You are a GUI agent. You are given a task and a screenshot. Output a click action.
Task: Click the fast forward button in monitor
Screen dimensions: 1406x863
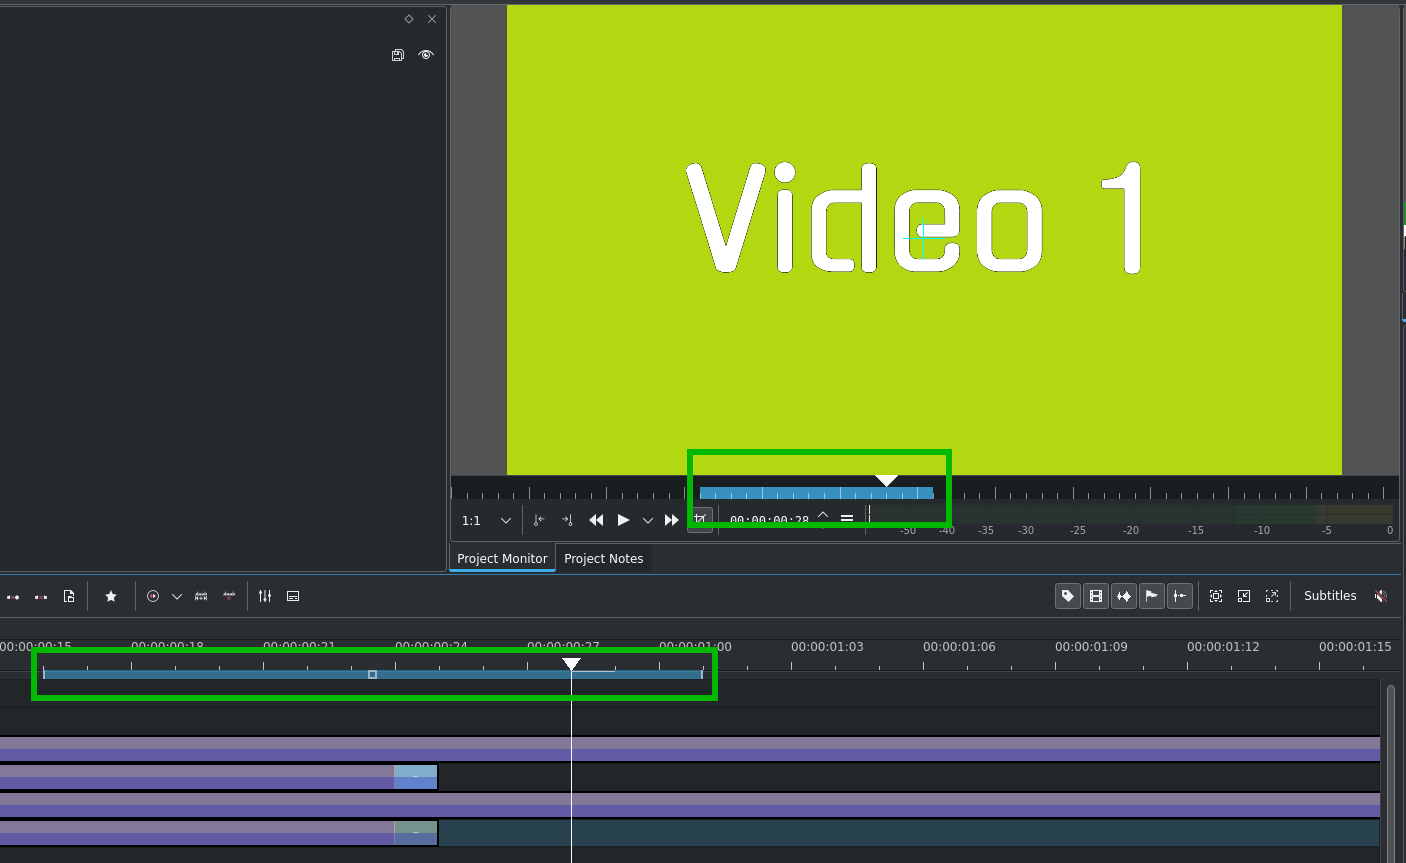coord(672,520)
